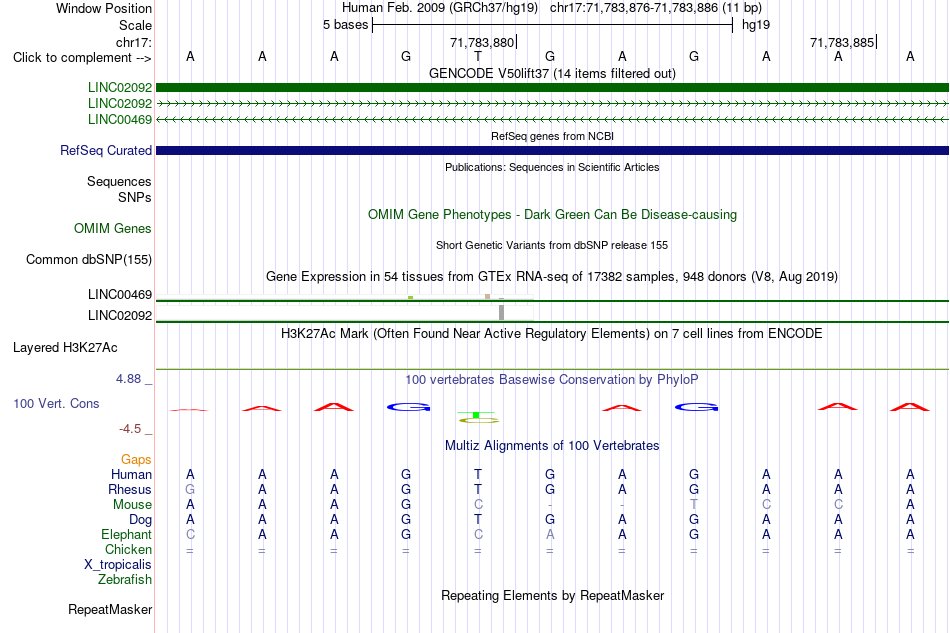Viewport: 950px width, 633px height.
Task: Click the RepeatMasker label
Action: coord(110,609)
